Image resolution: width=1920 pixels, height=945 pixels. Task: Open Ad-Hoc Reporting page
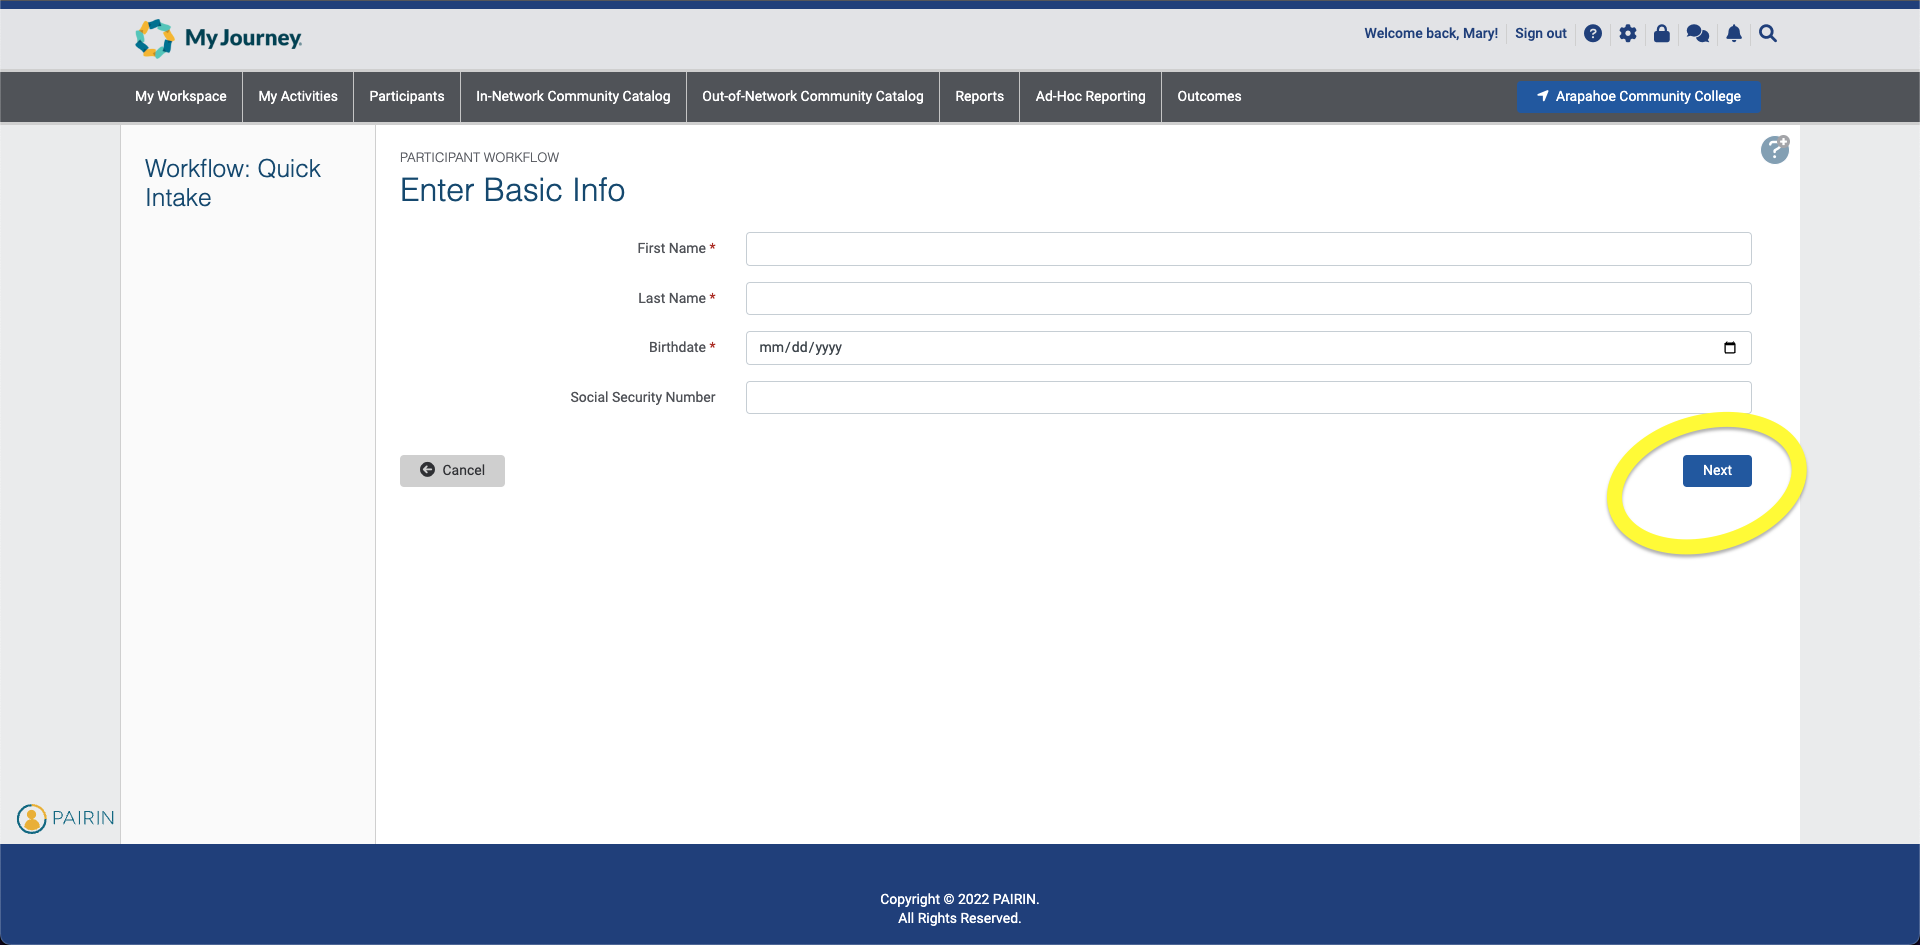click(x=1090, y=97)
